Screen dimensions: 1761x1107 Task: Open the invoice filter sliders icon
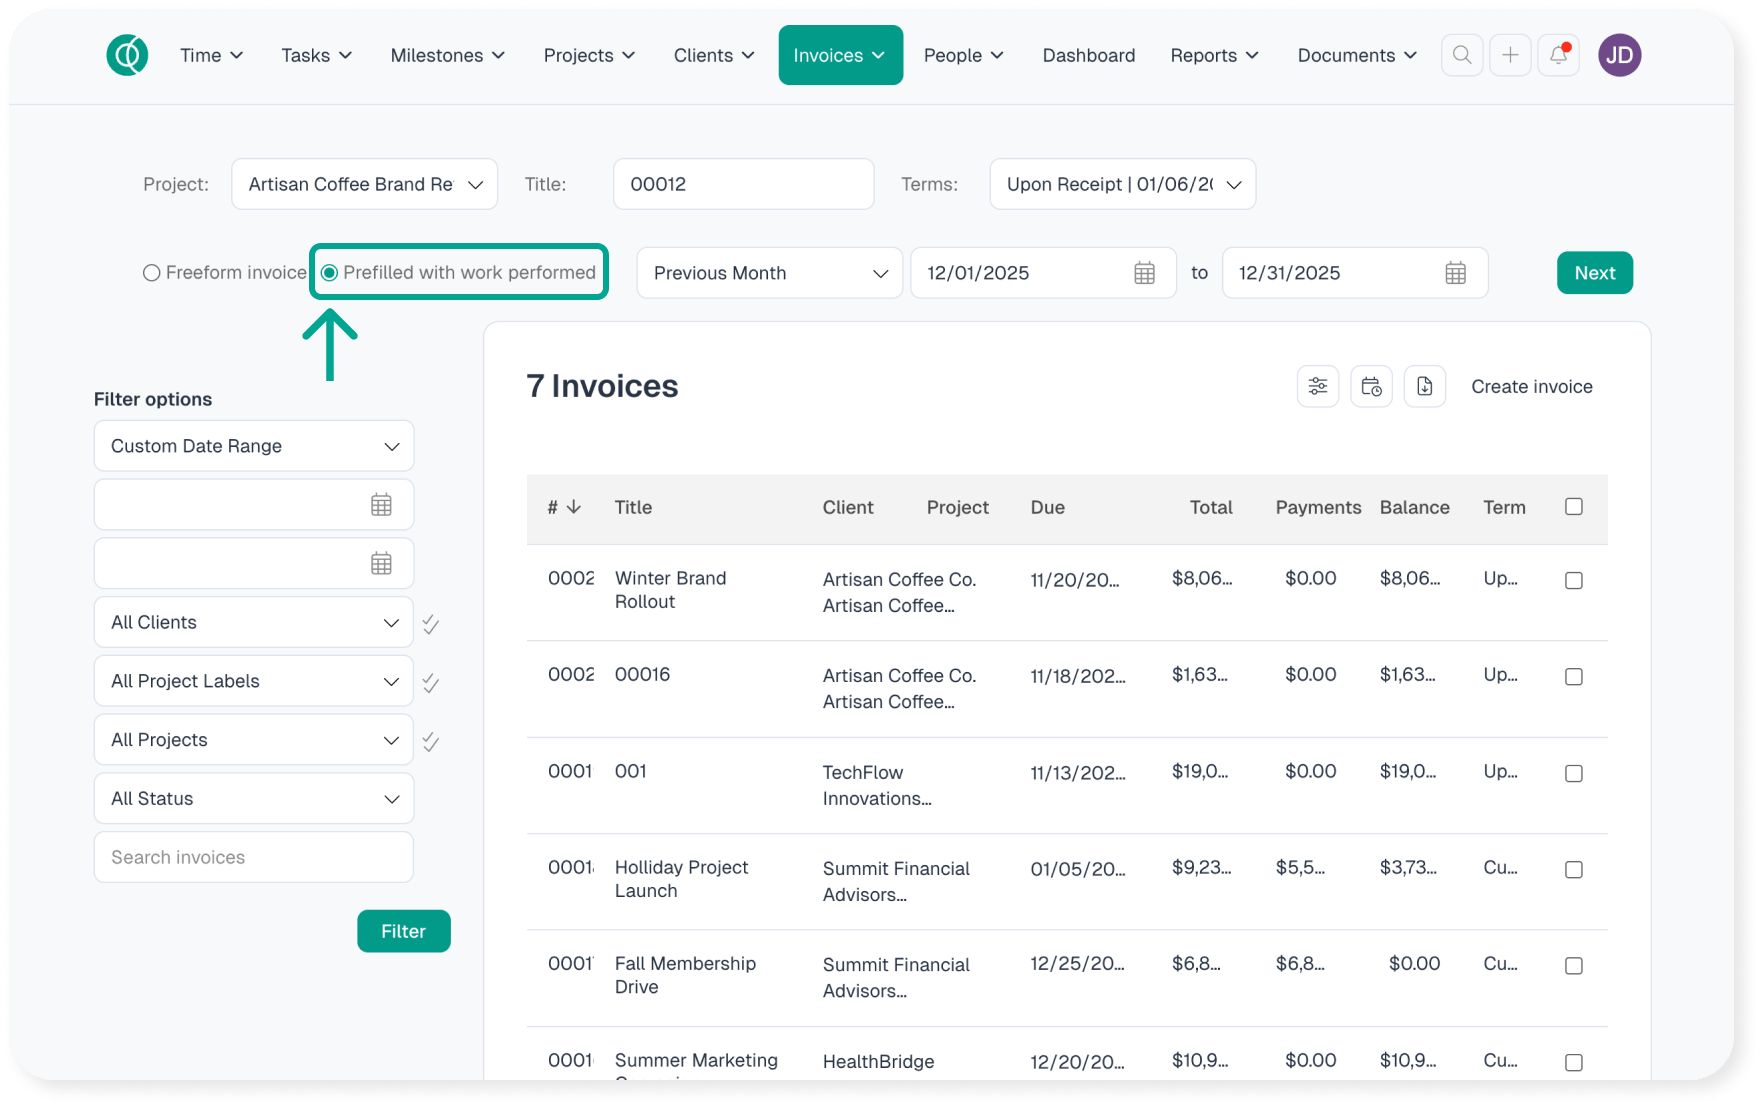[x=1318, y=386]
